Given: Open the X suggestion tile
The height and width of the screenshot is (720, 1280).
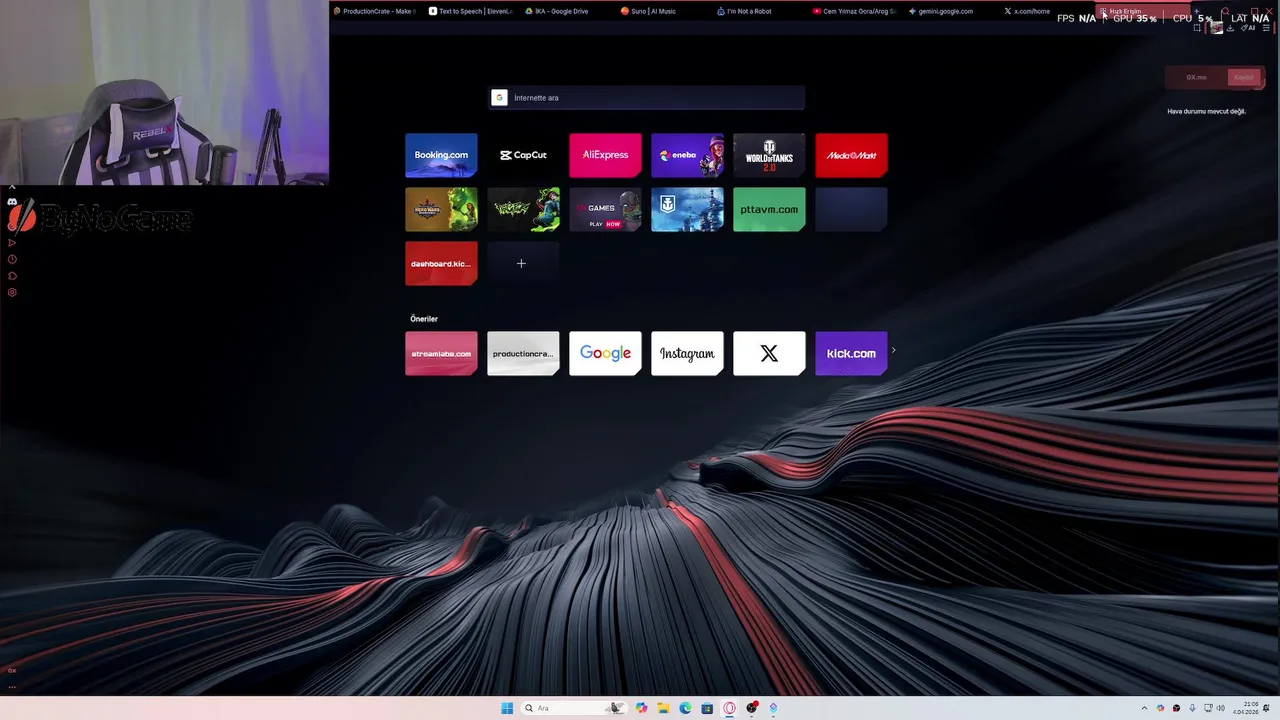Looking at the screenshot, I should 769,353.
